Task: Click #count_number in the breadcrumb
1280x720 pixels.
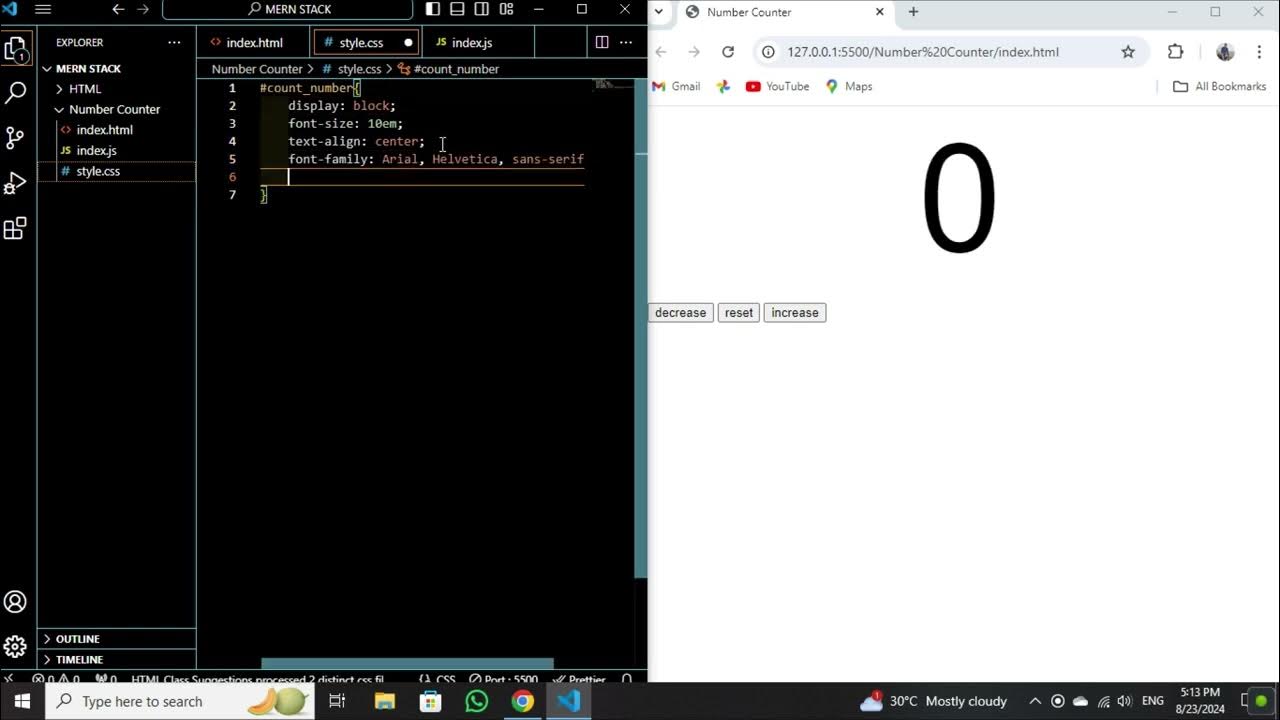Action: [x=456, y=69]
